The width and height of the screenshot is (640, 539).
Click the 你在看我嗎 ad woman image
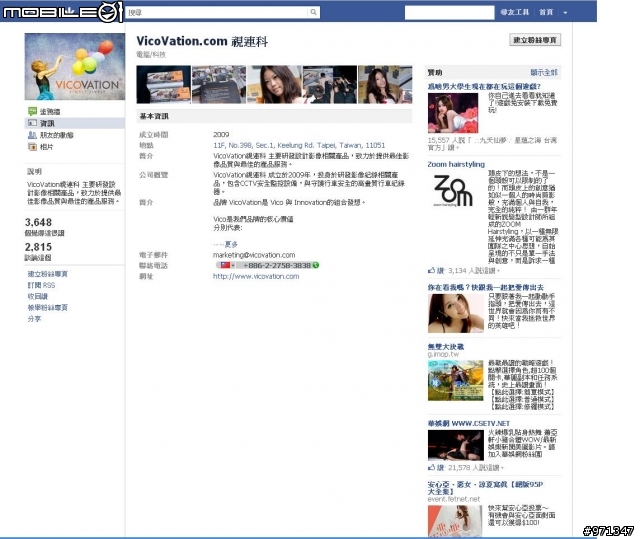pos(456,313)
